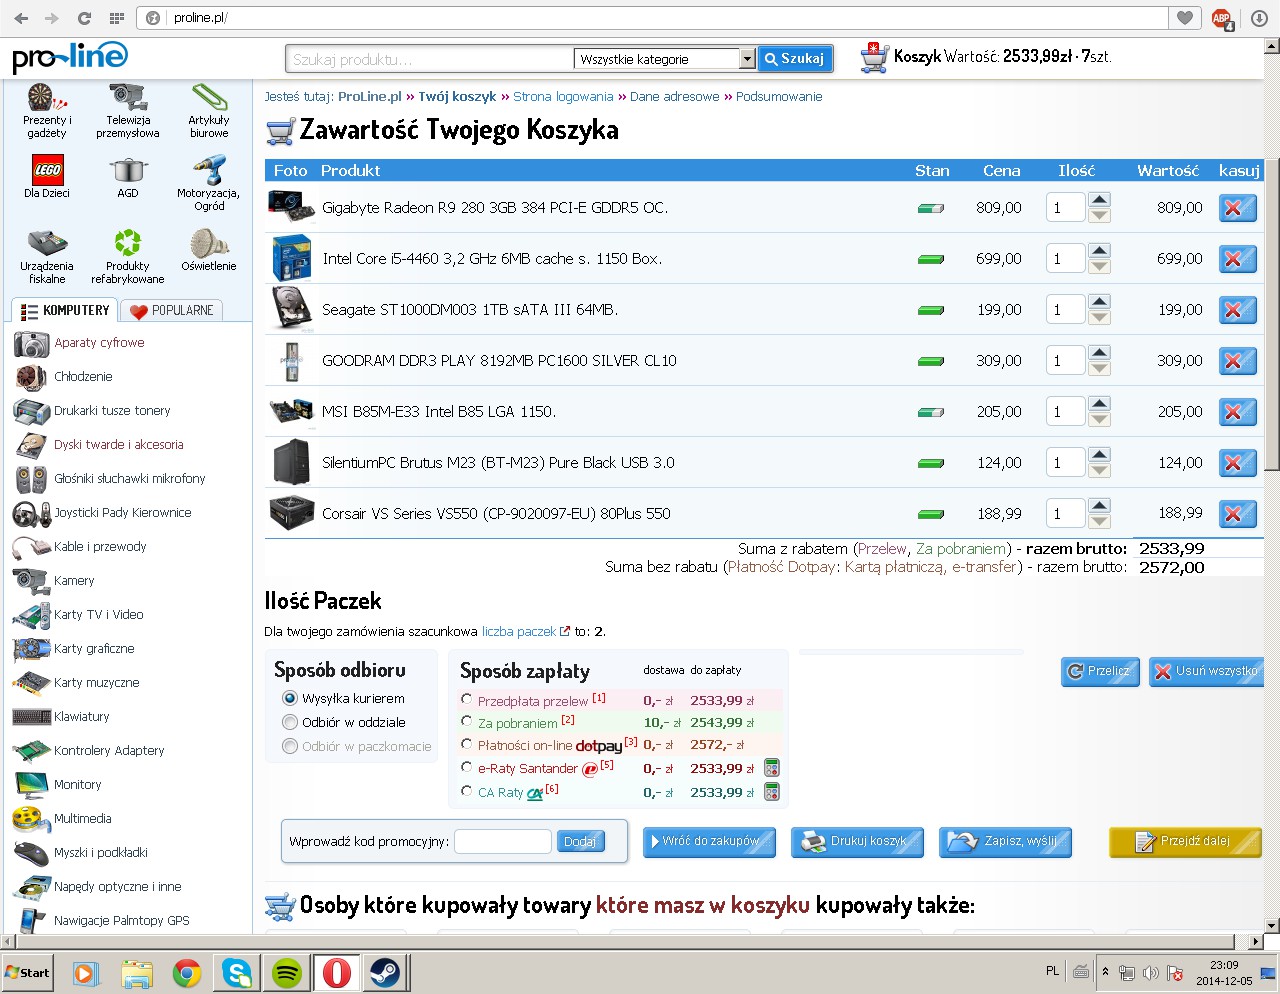The image size is (1280, 994).
Task: Select Wysyłka kurierem delivery option
Action: (x=290, y=698)
